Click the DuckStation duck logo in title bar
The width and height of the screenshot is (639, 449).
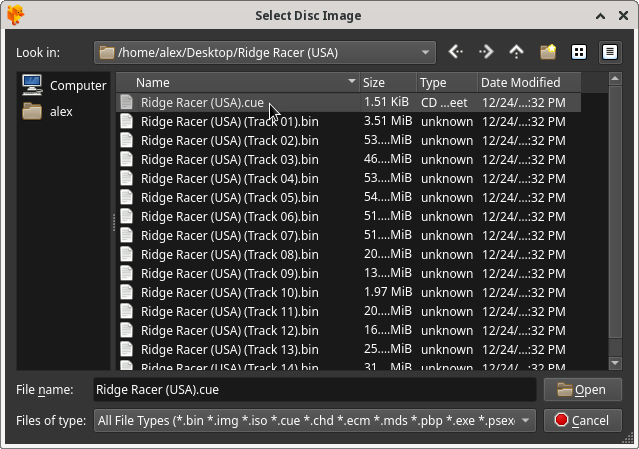click(15, 15)
